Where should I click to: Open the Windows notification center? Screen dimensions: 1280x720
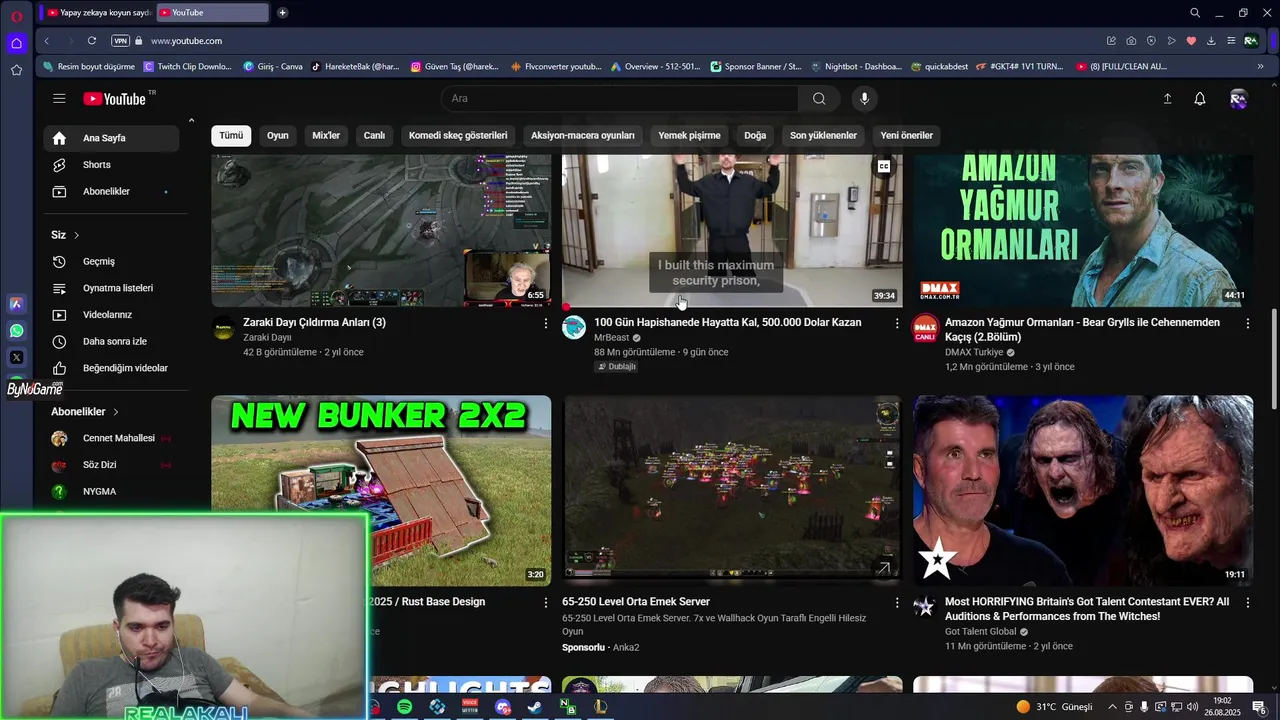(1259, 707)
